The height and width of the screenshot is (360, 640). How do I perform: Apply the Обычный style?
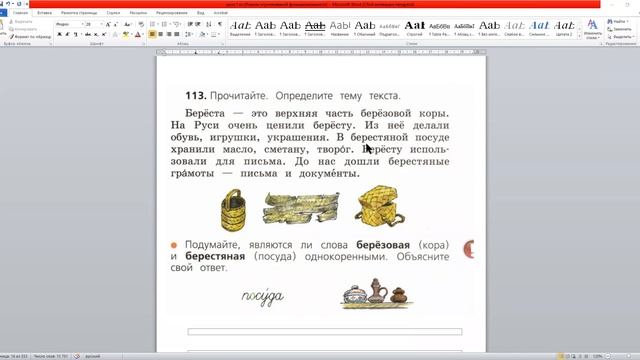[x=364, y=29]
